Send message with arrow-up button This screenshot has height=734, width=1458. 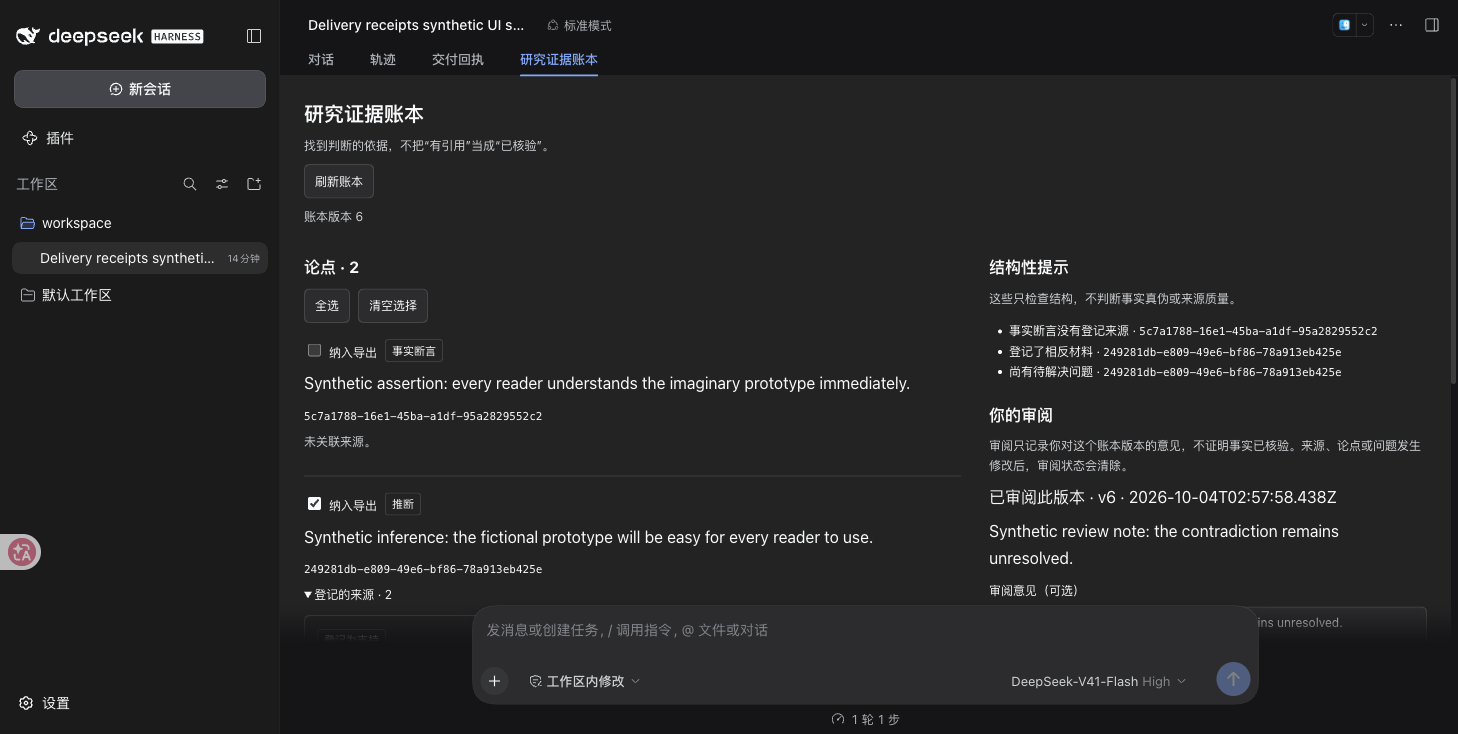(1233, 679)
